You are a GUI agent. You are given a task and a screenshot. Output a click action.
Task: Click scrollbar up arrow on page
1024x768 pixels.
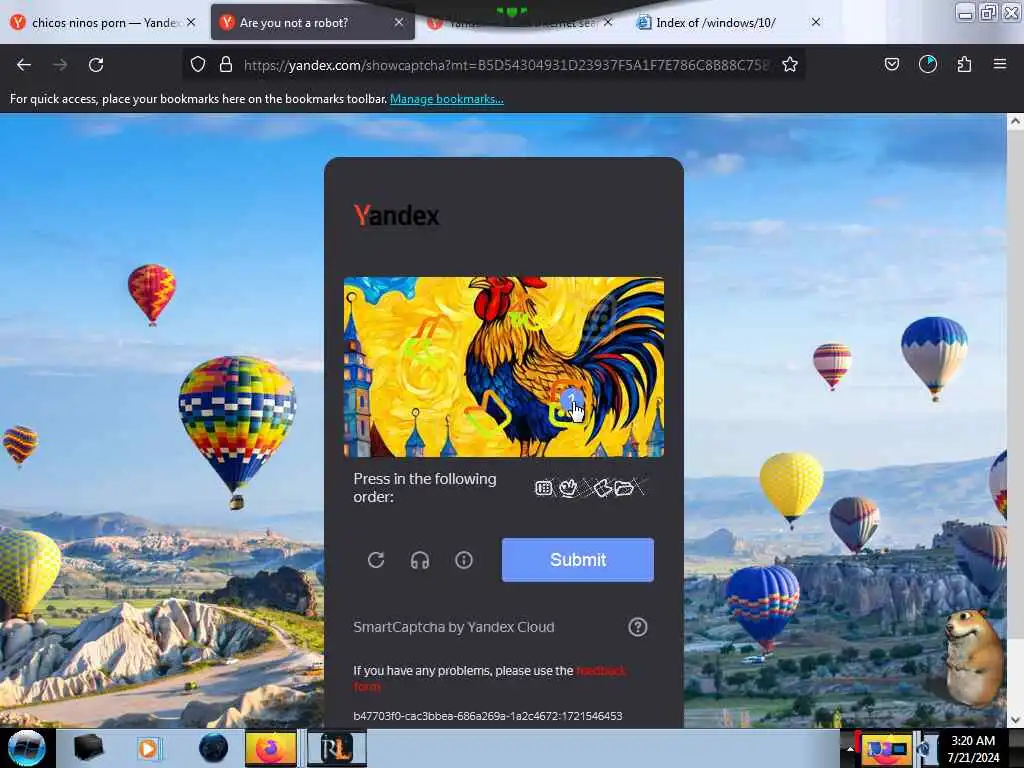1015,121
